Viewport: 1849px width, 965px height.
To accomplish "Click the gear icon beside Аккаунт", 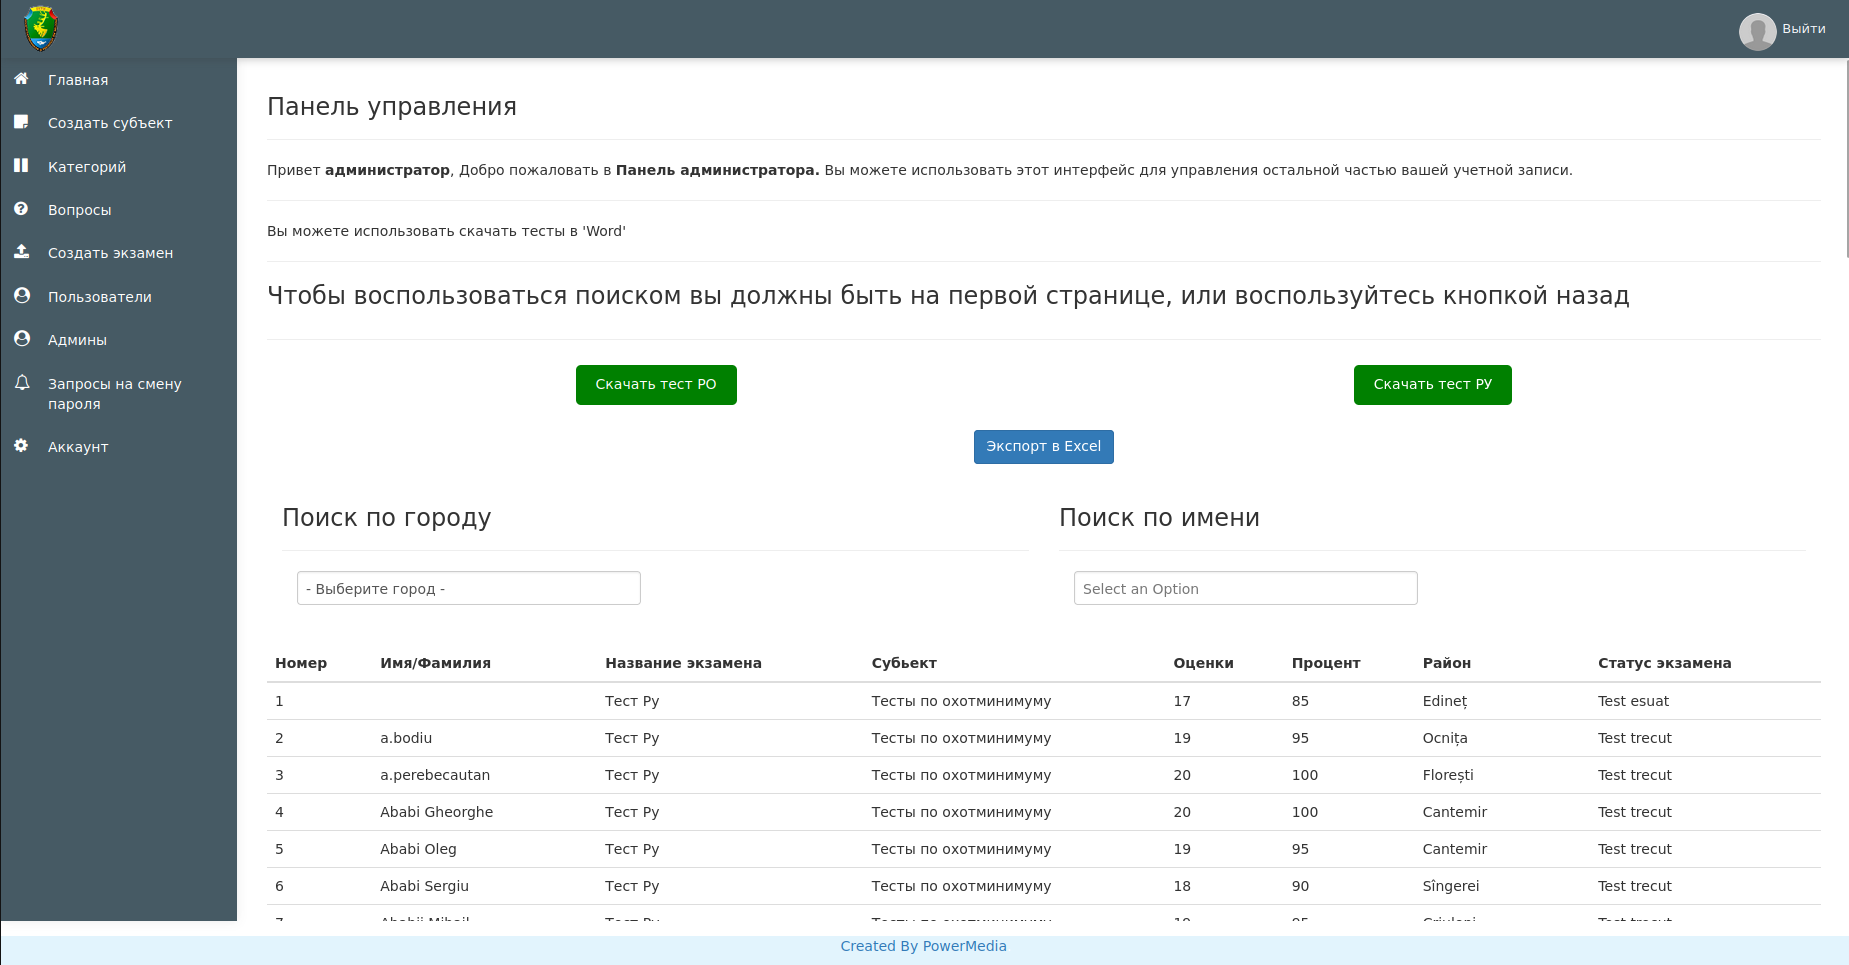I will (x=22, y=446).
